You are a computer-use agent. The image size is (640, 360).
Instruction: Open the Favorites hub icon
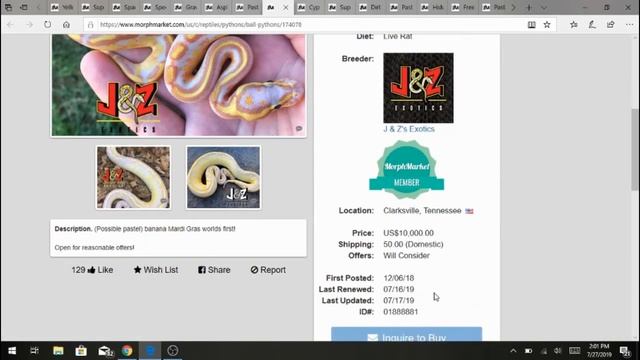pos(573,24)
